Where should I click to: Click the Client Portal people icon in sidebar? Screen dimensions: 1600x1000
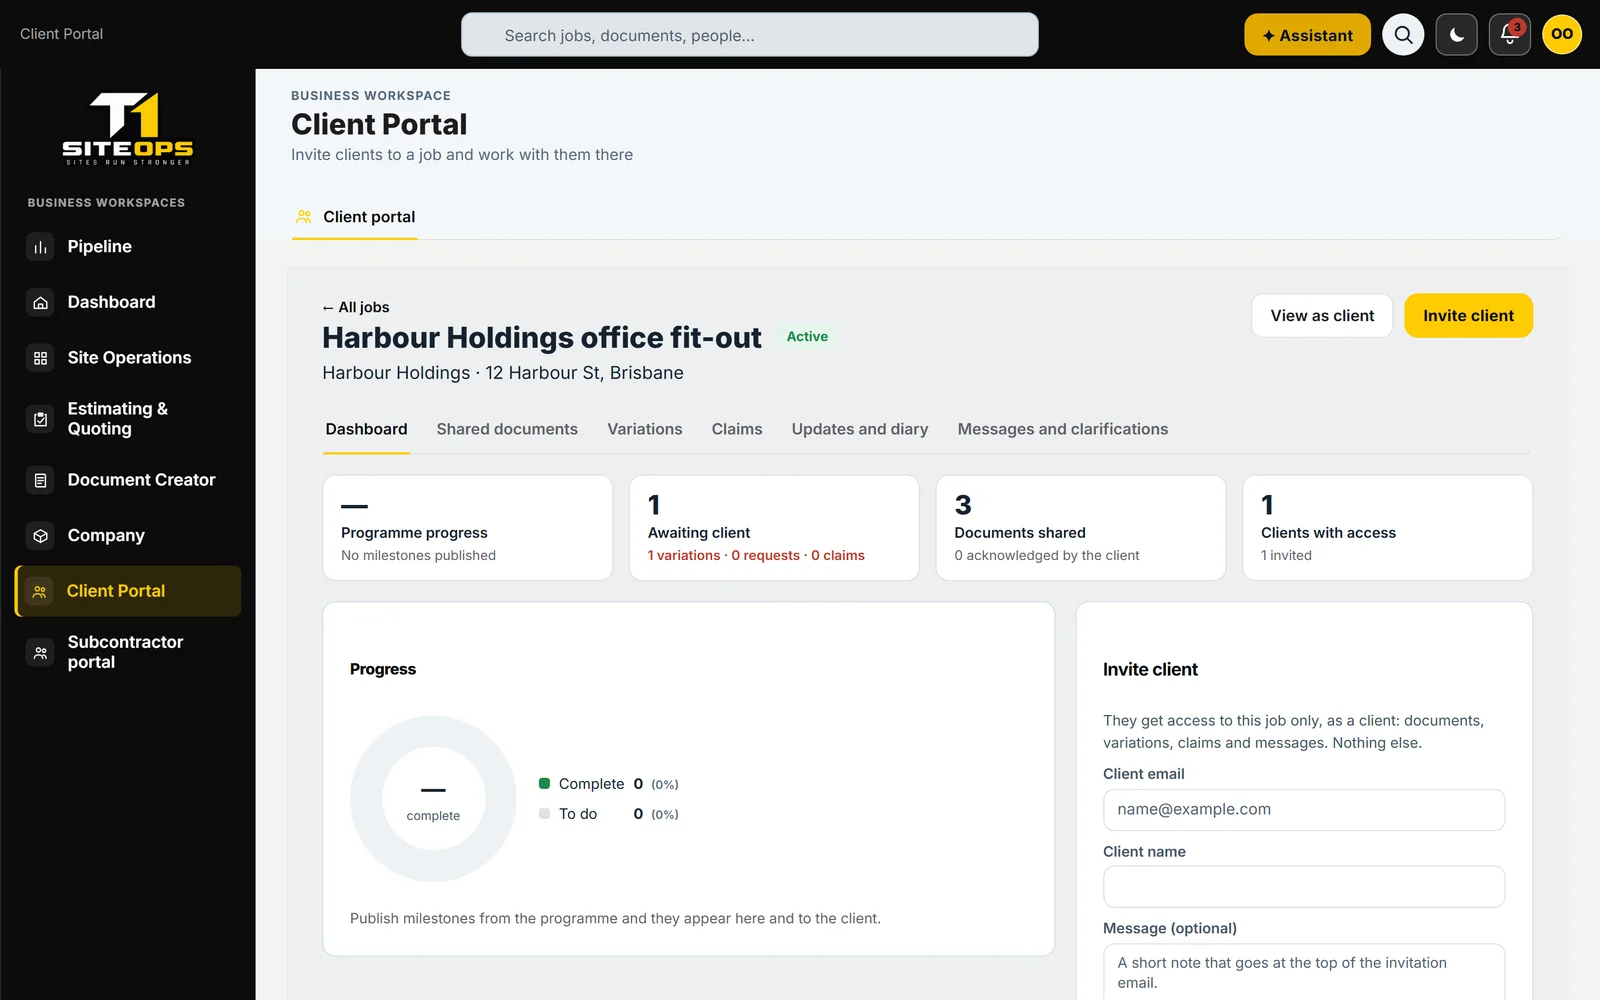coord(40,591)
